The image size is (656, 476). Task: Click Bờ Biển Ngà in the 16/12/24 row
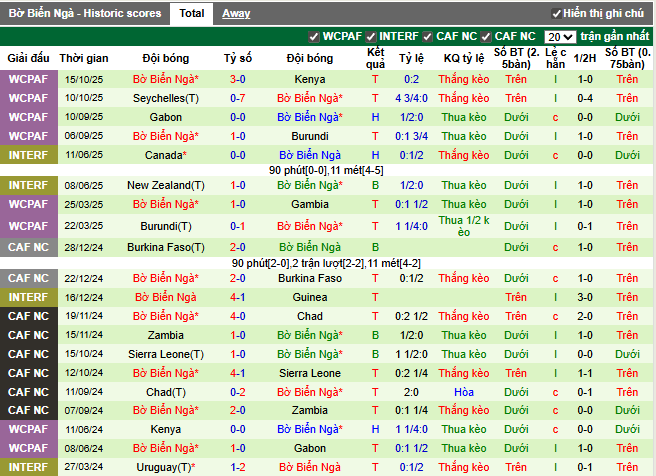pos(166,297)
